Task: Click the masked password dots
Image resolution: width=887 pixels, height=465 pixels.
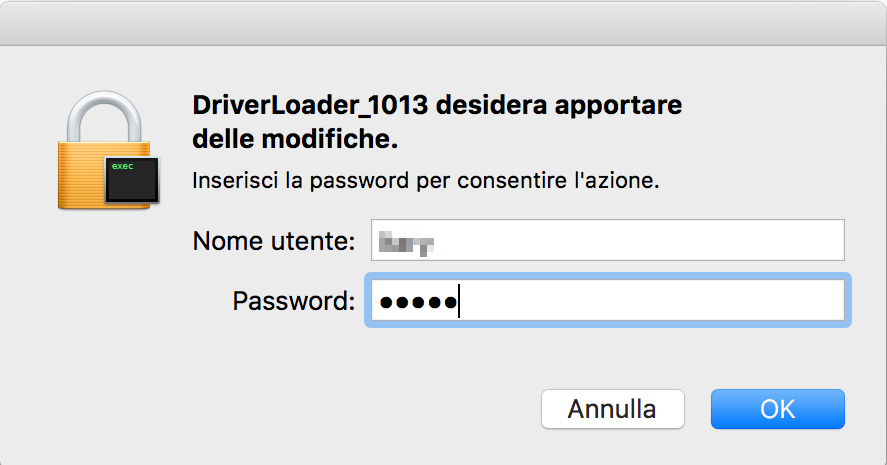Action: coord(418,303)
